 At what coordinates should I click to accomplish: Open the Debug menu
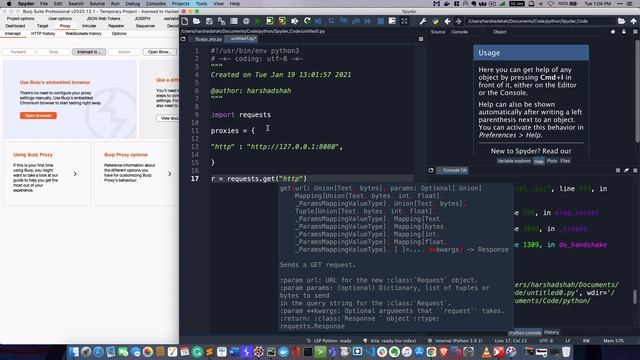[x=132, y=4]
